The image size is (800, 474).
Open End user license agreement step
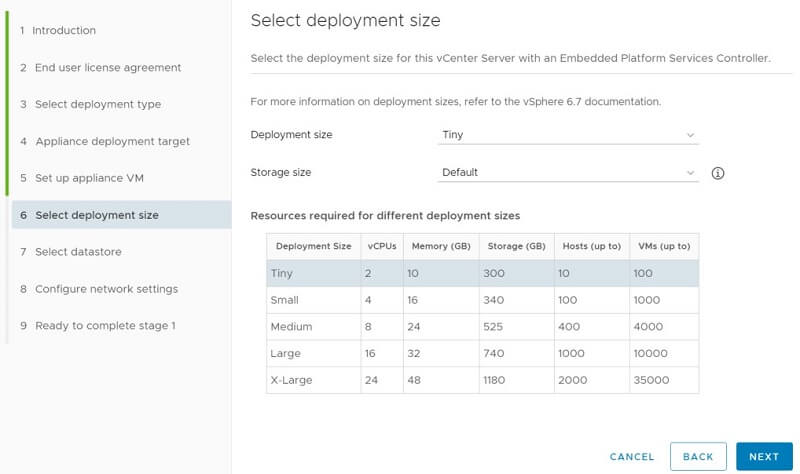tap(108, 67)
